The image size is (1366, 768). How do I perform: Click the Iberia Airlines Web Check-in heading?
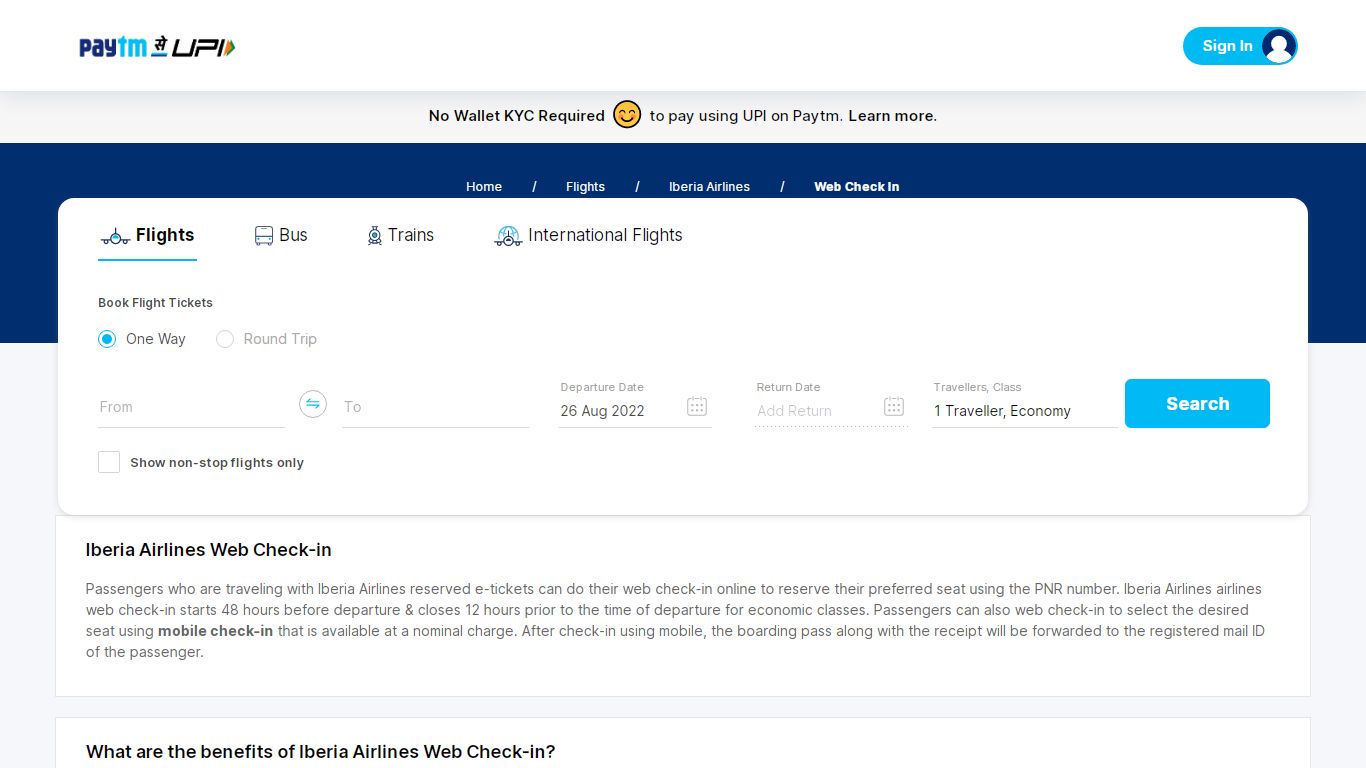pyautogui.click(x=209, y=550)
